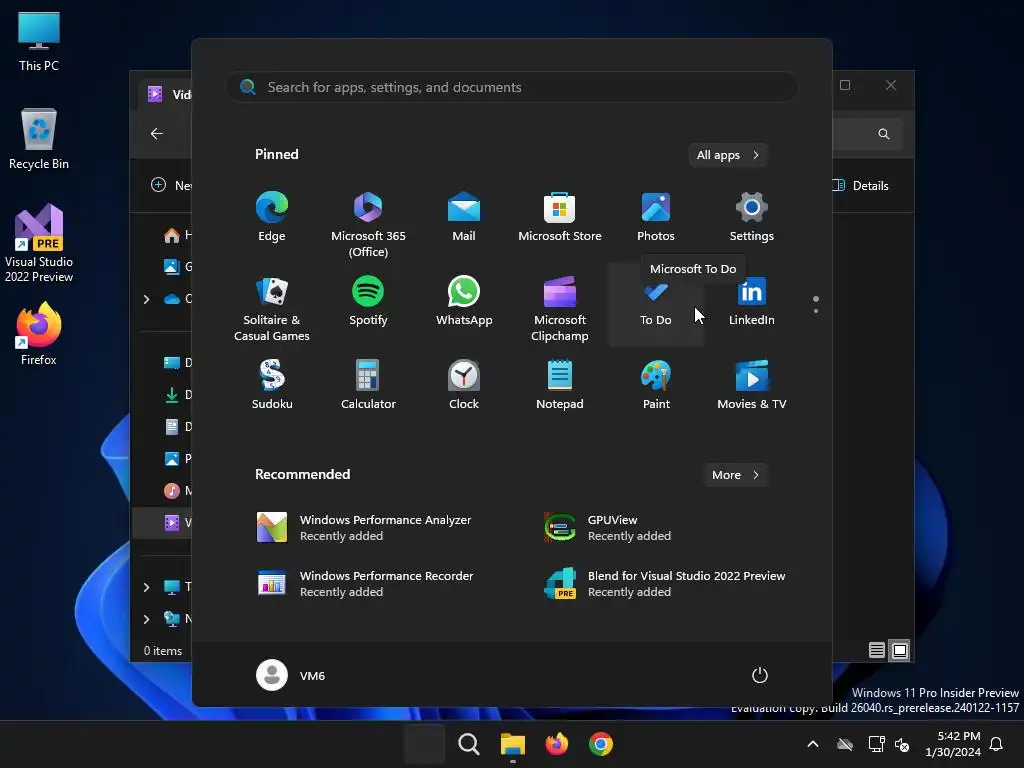Go to next page of pinned apps
The height and width of the screenshot is (768, 1024).
point(816,311)
